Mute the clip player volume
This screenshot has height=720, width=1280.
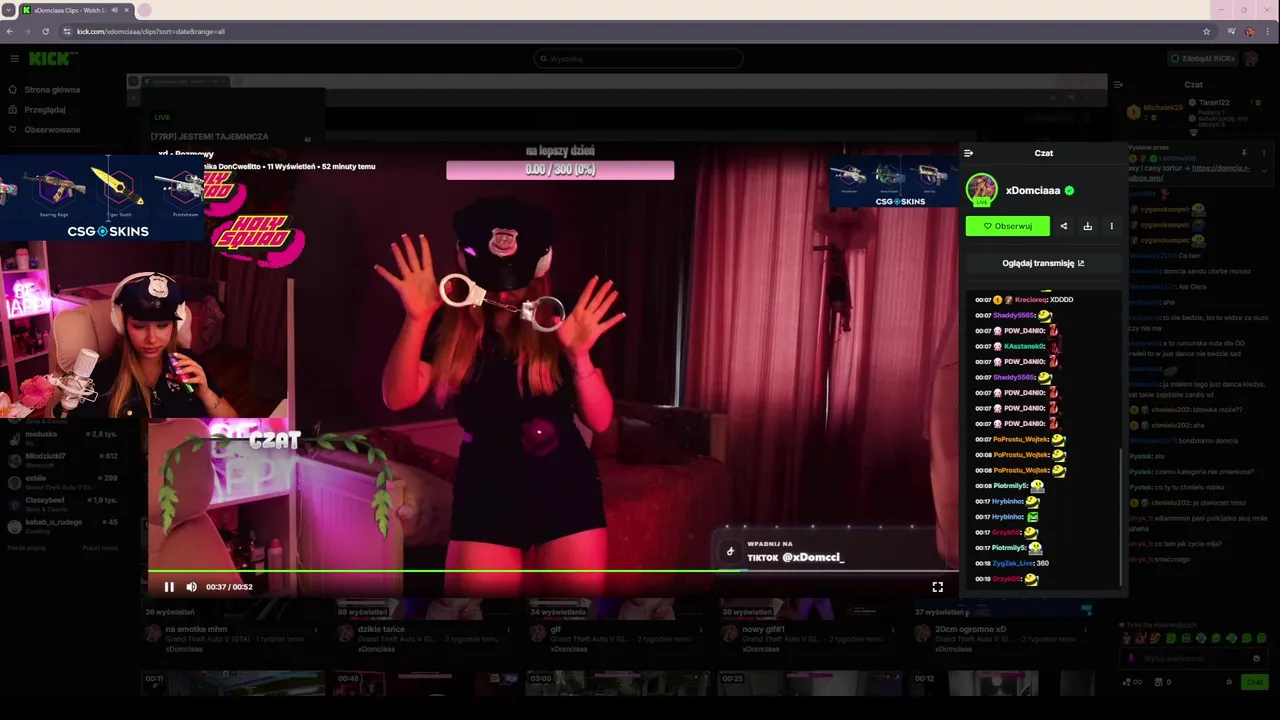point(191,587)
